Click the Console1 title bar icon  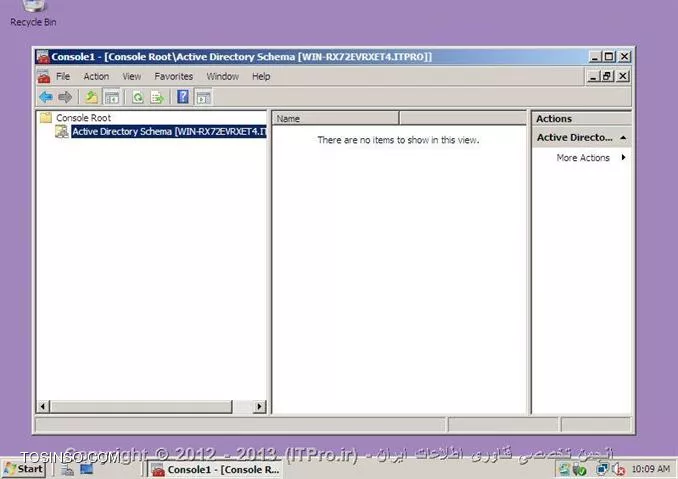coord(43,57)
